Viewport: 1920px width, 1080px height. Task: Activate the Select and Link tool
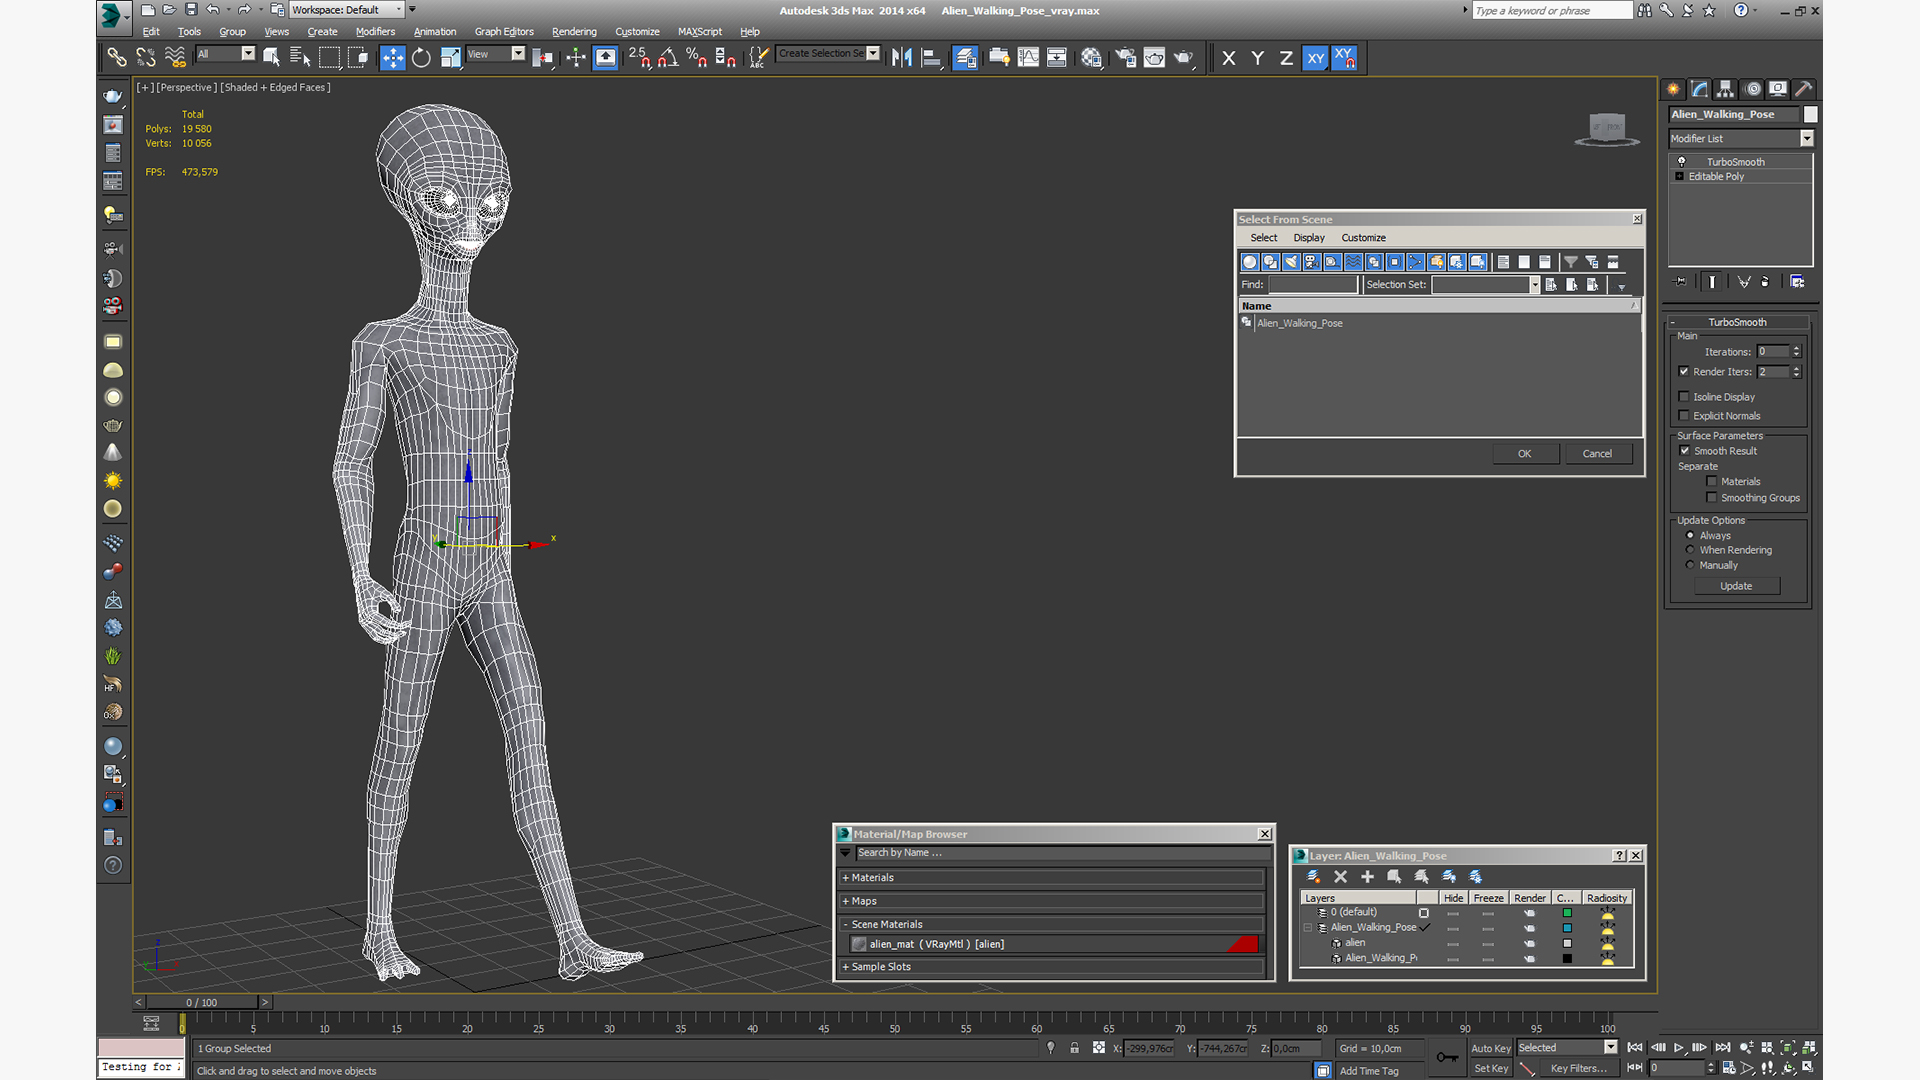pyautogui.click(x=116, y=58)
